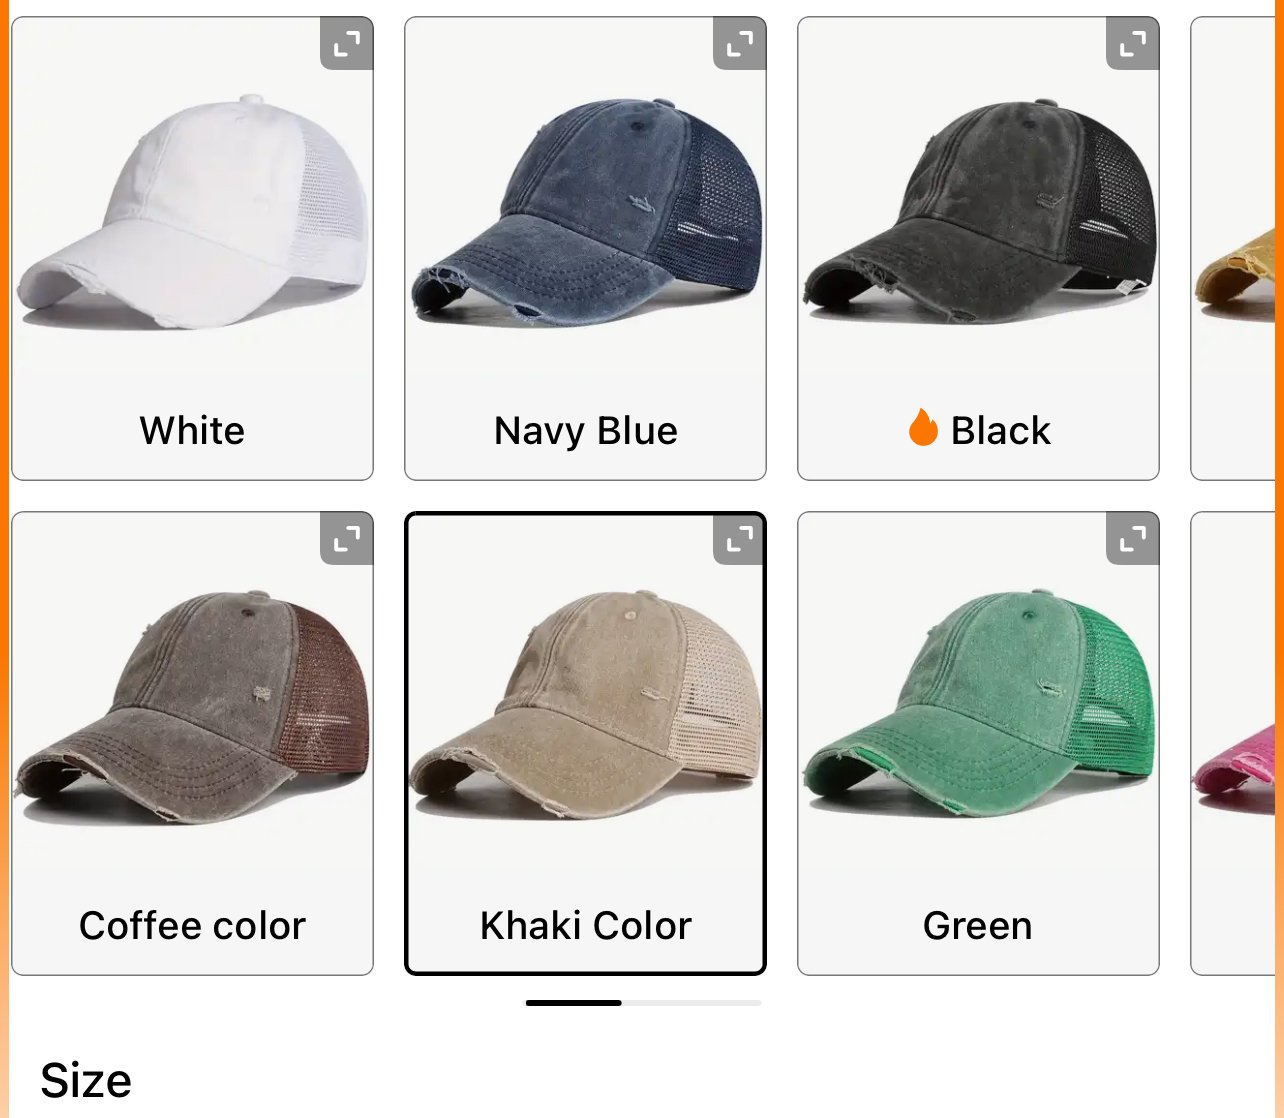1284x1118 pixels.
Task: Click the horizontal scroll indicator bar
Action: pos(643,1002)
